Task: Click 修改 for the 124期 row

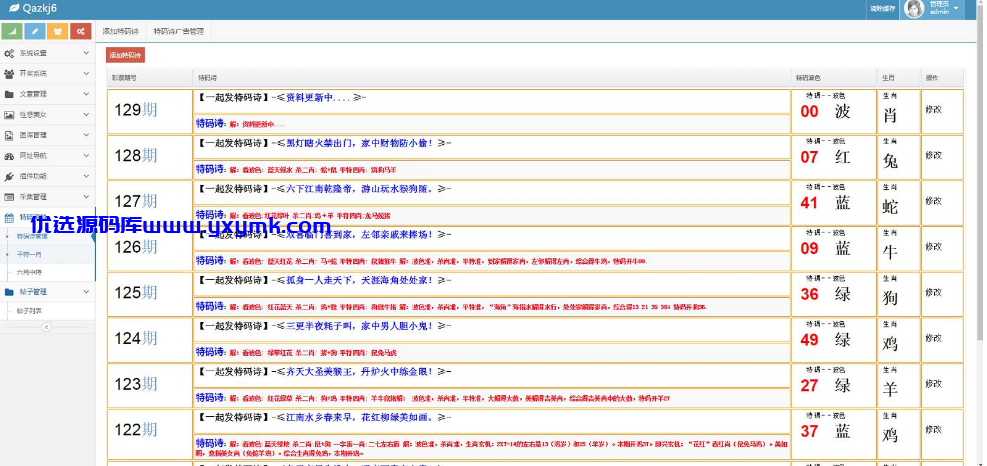Action: (933, 338)
